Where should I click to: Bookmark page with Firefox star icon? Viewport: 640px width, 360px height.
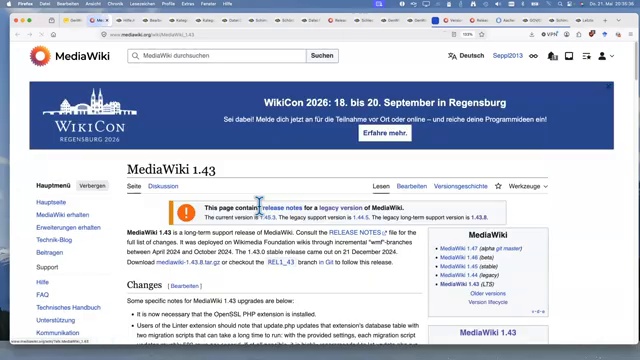click(x=482, y=35)
